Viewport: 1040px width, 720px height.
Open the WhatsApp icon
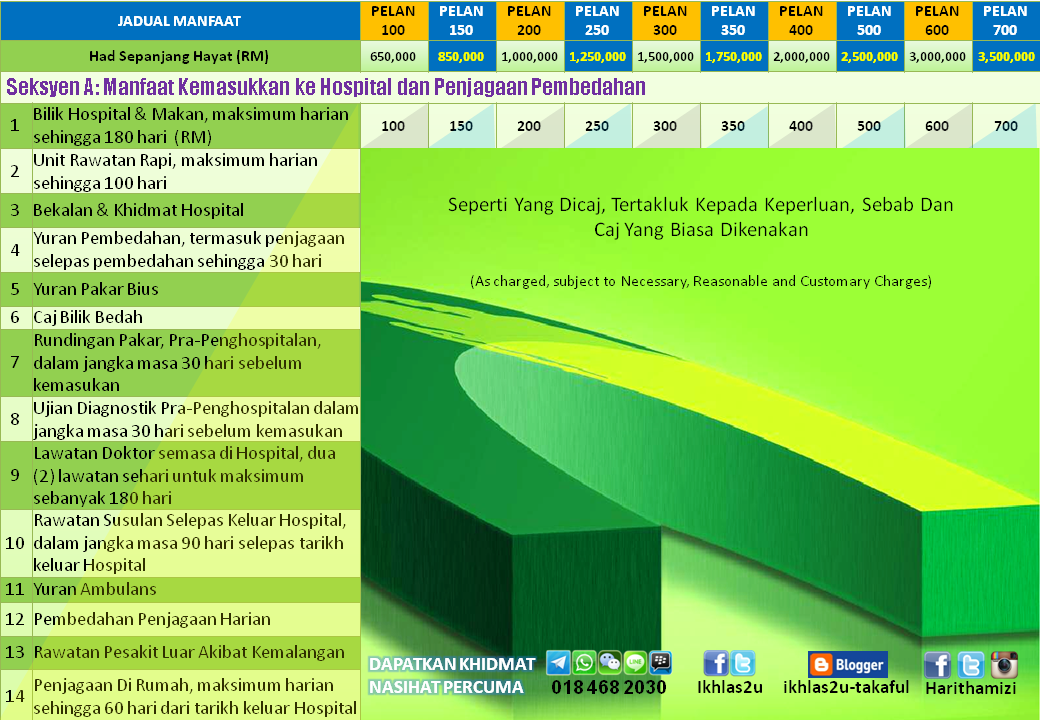coord(585,664)
